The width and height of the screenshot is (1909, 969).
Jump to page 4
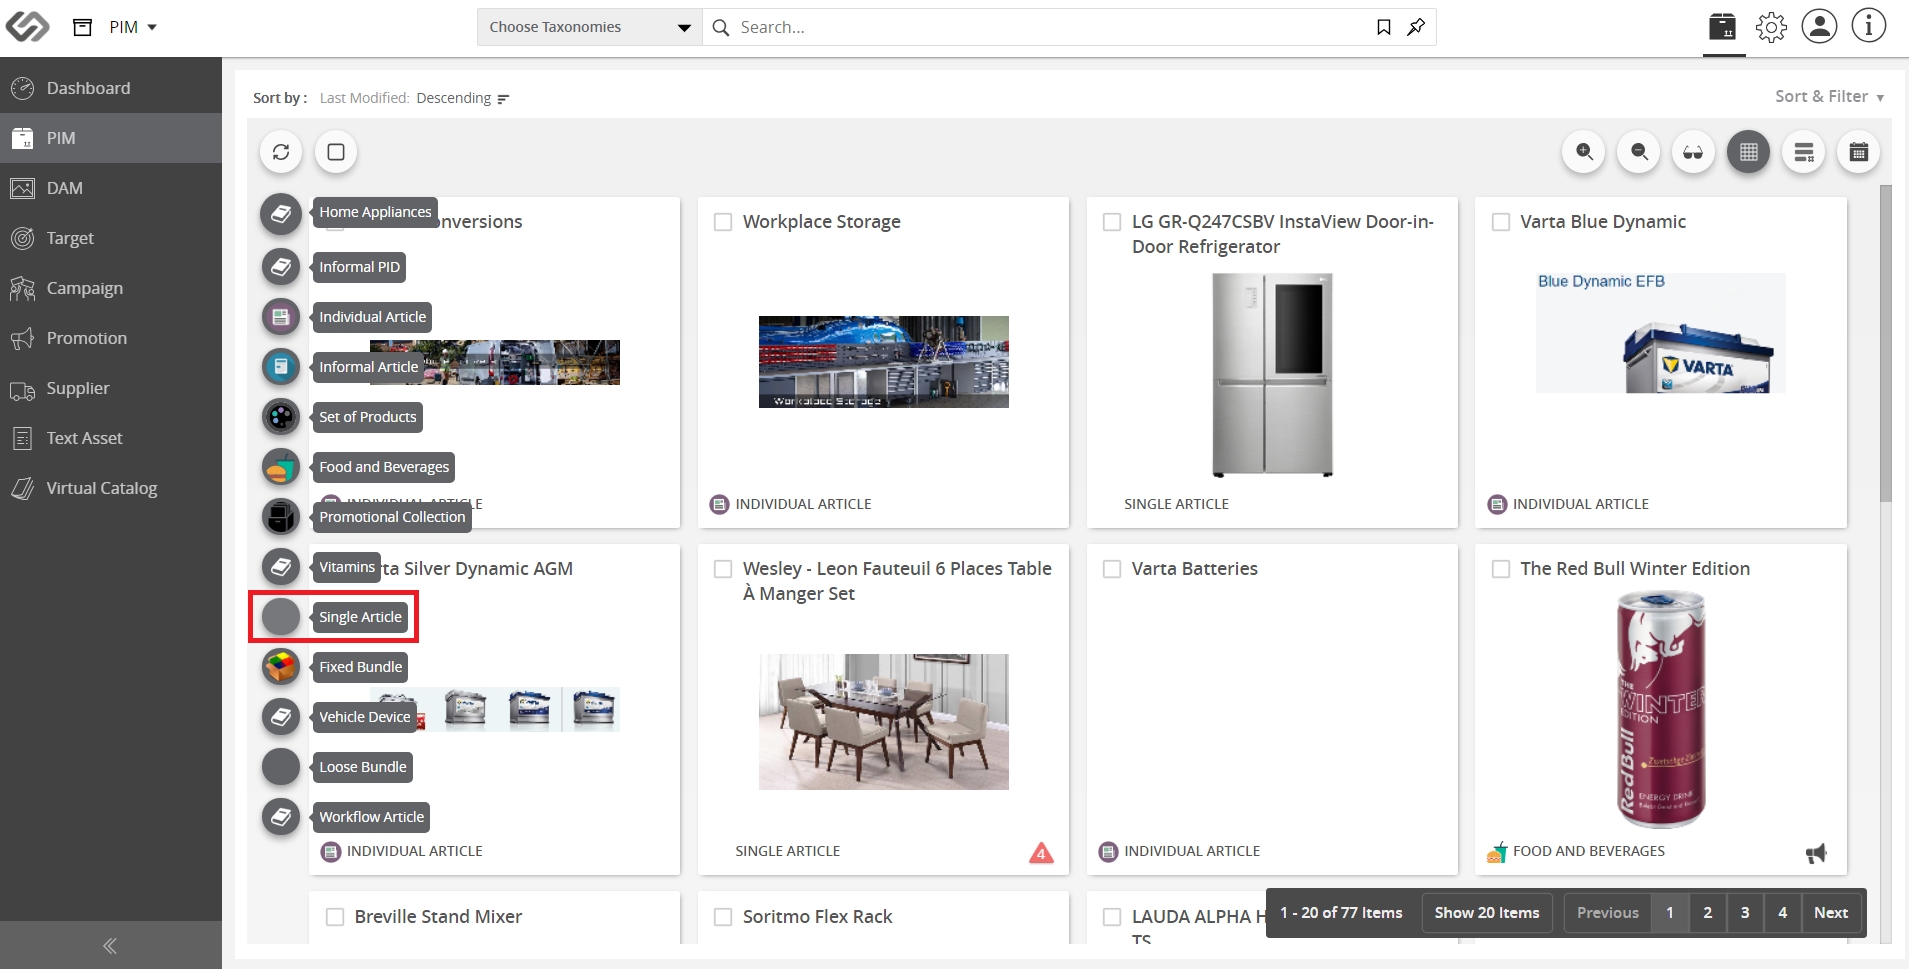(x=1783, y=913)
